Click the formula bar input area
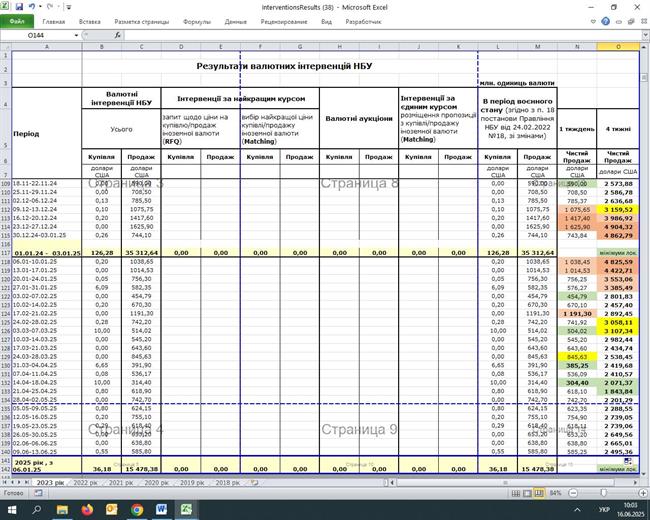The image size is (650, 520). click(x=381, y=35)
